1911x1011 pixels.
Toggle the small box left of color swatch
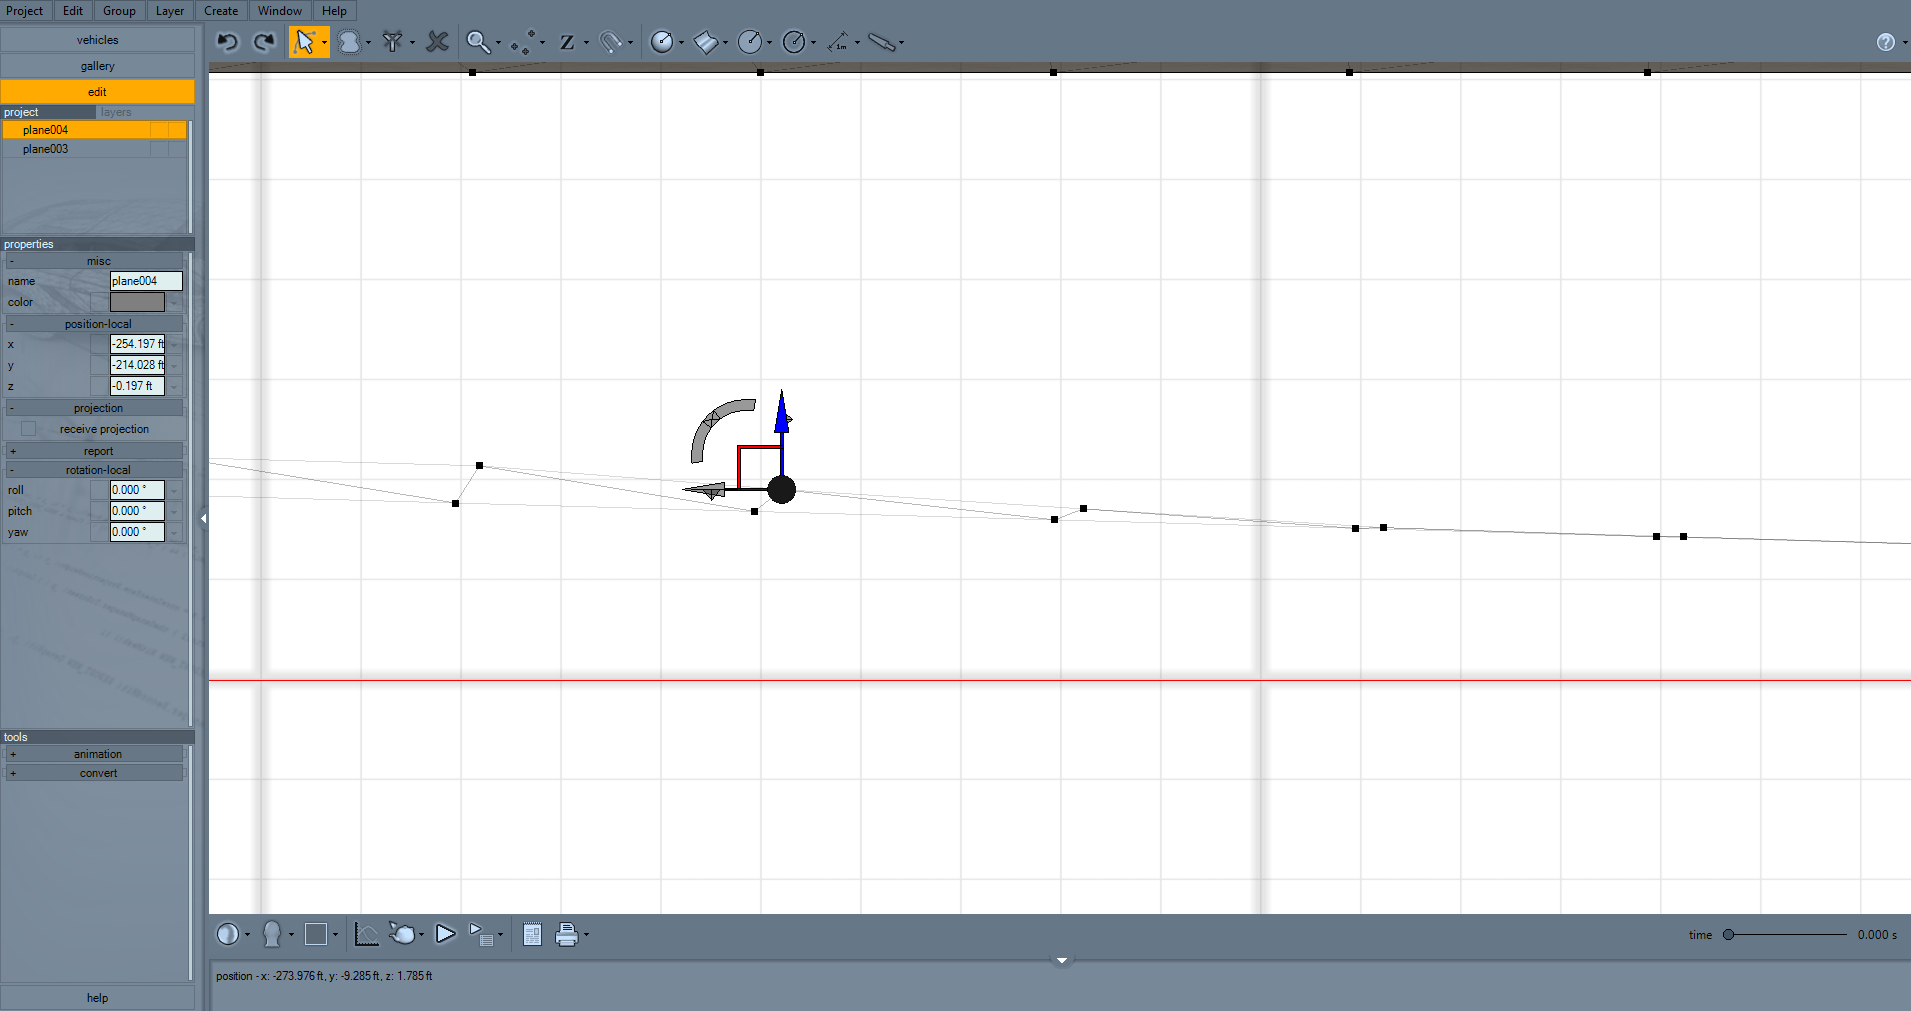click(99, 302)
